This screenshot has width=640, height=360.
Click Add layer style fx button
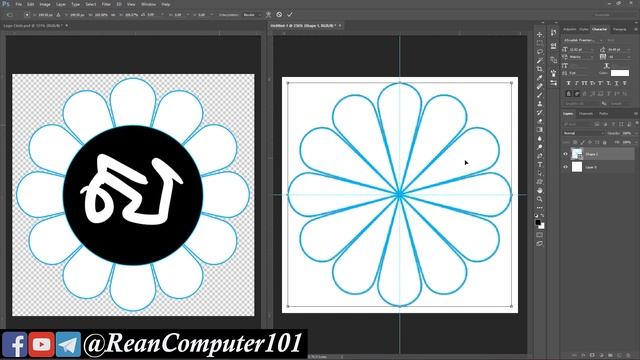(583, 356)
